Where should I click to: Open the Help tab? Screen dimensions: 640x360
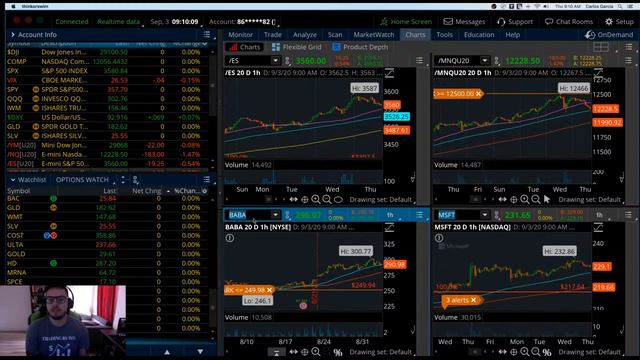(x=513, y=35)
